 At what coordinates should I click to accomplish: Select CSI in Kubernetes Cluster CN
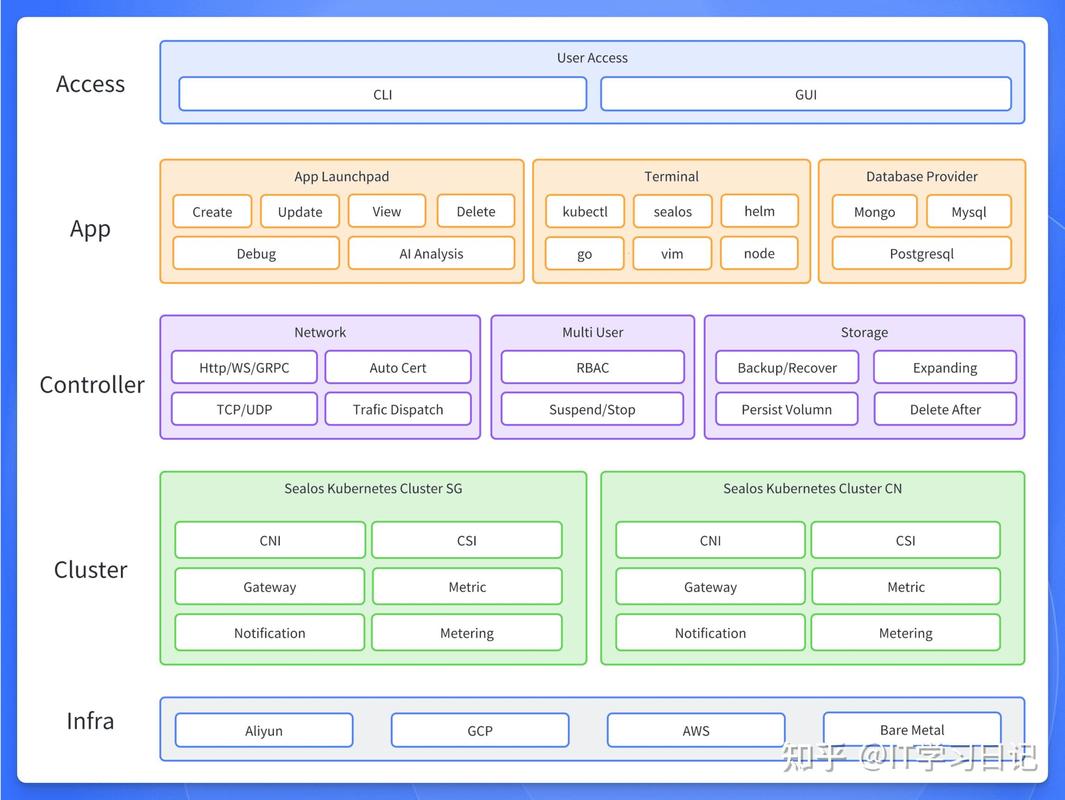[x=905, y=540]
